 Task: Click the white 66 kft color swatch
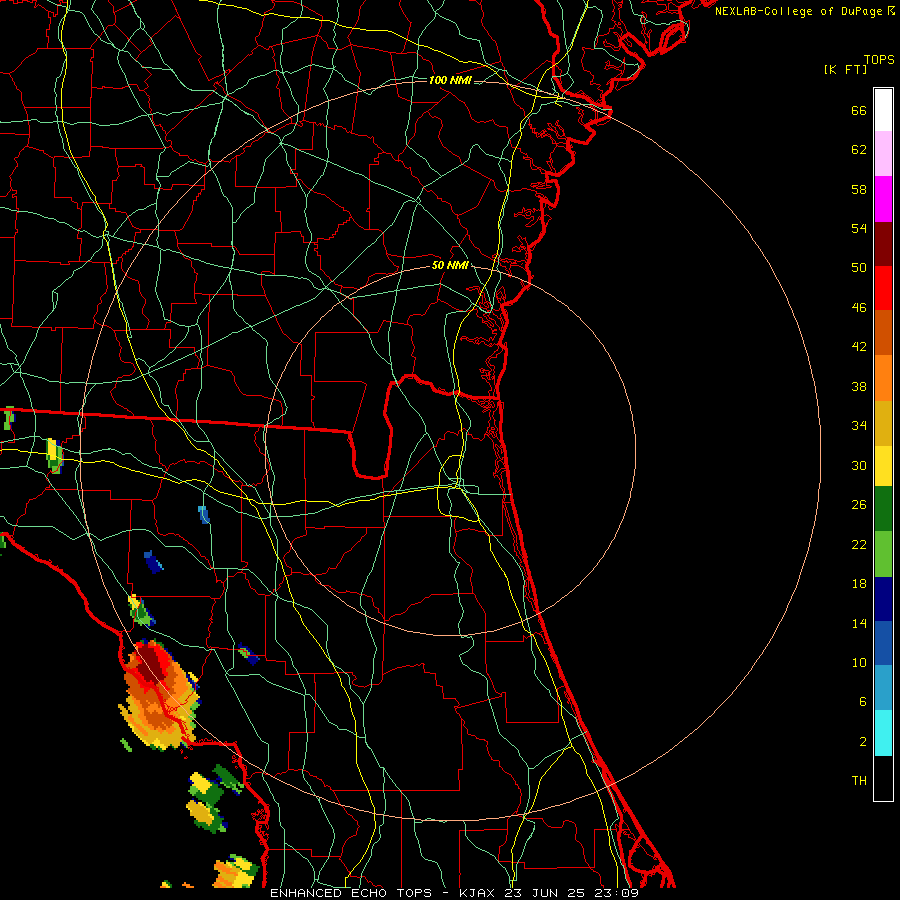(x=883, y=110)
